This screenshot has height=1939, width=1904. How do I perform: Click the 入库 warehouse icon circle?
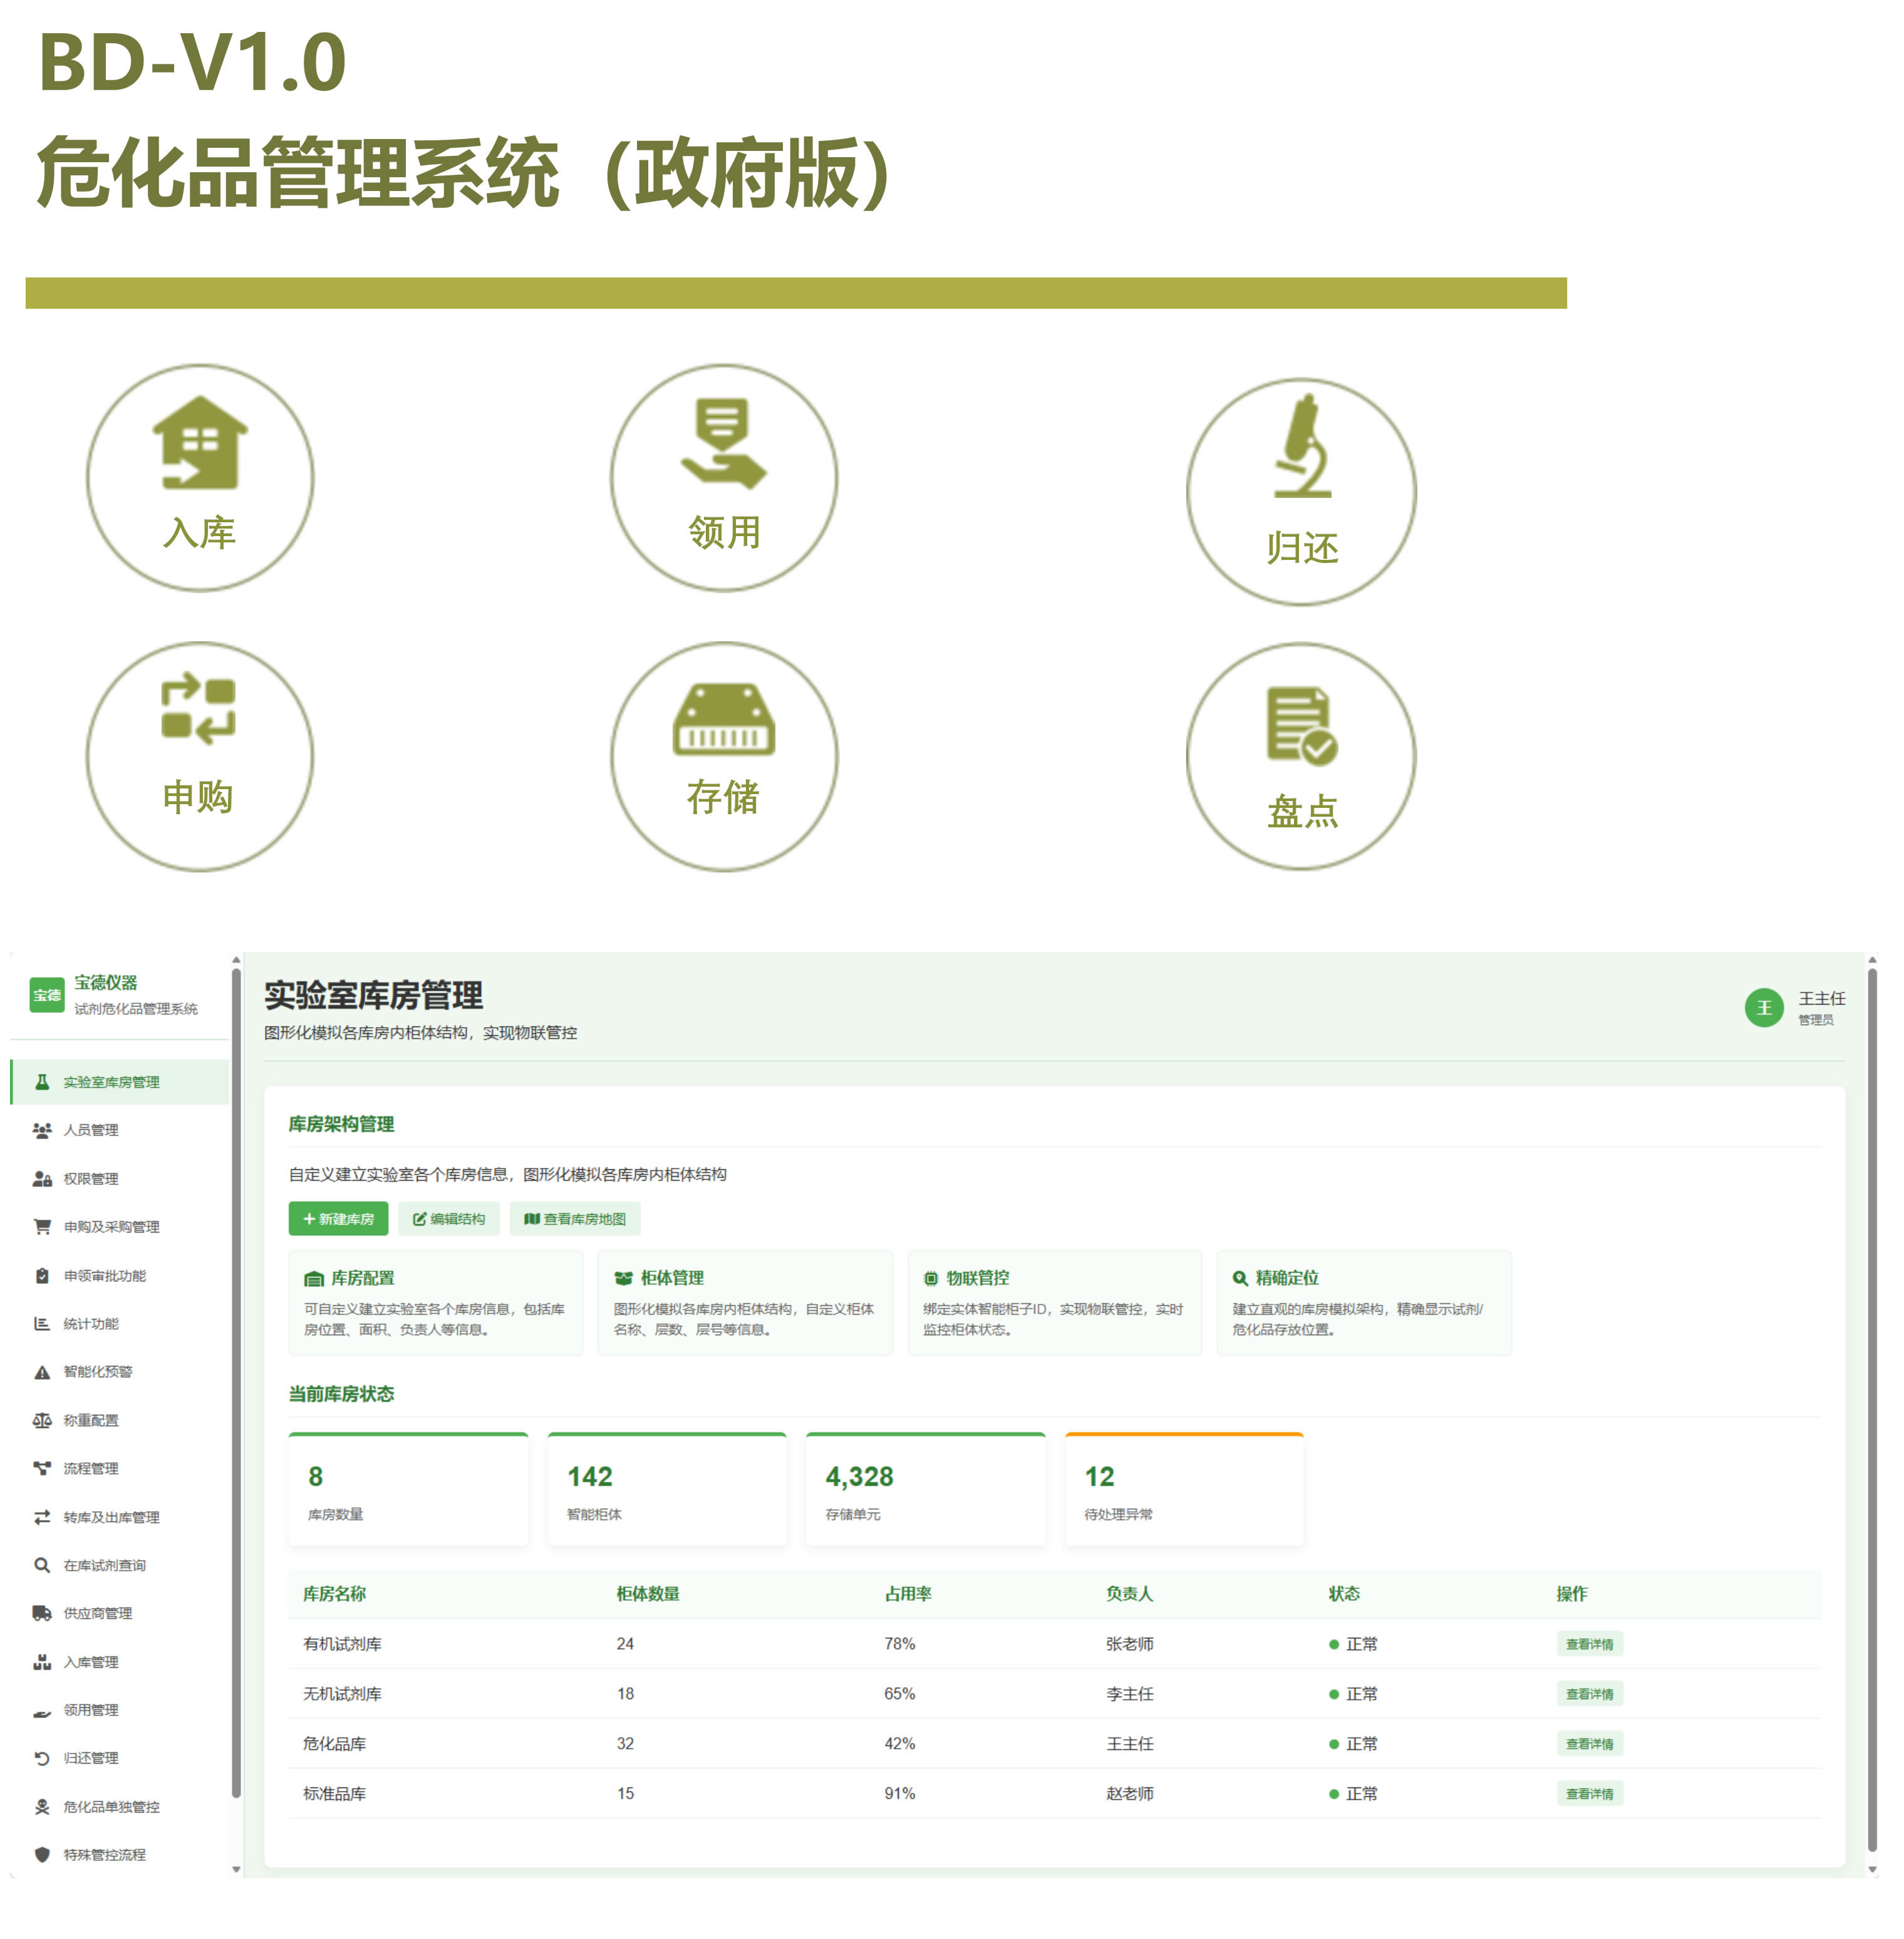click(x=200, y=478)
